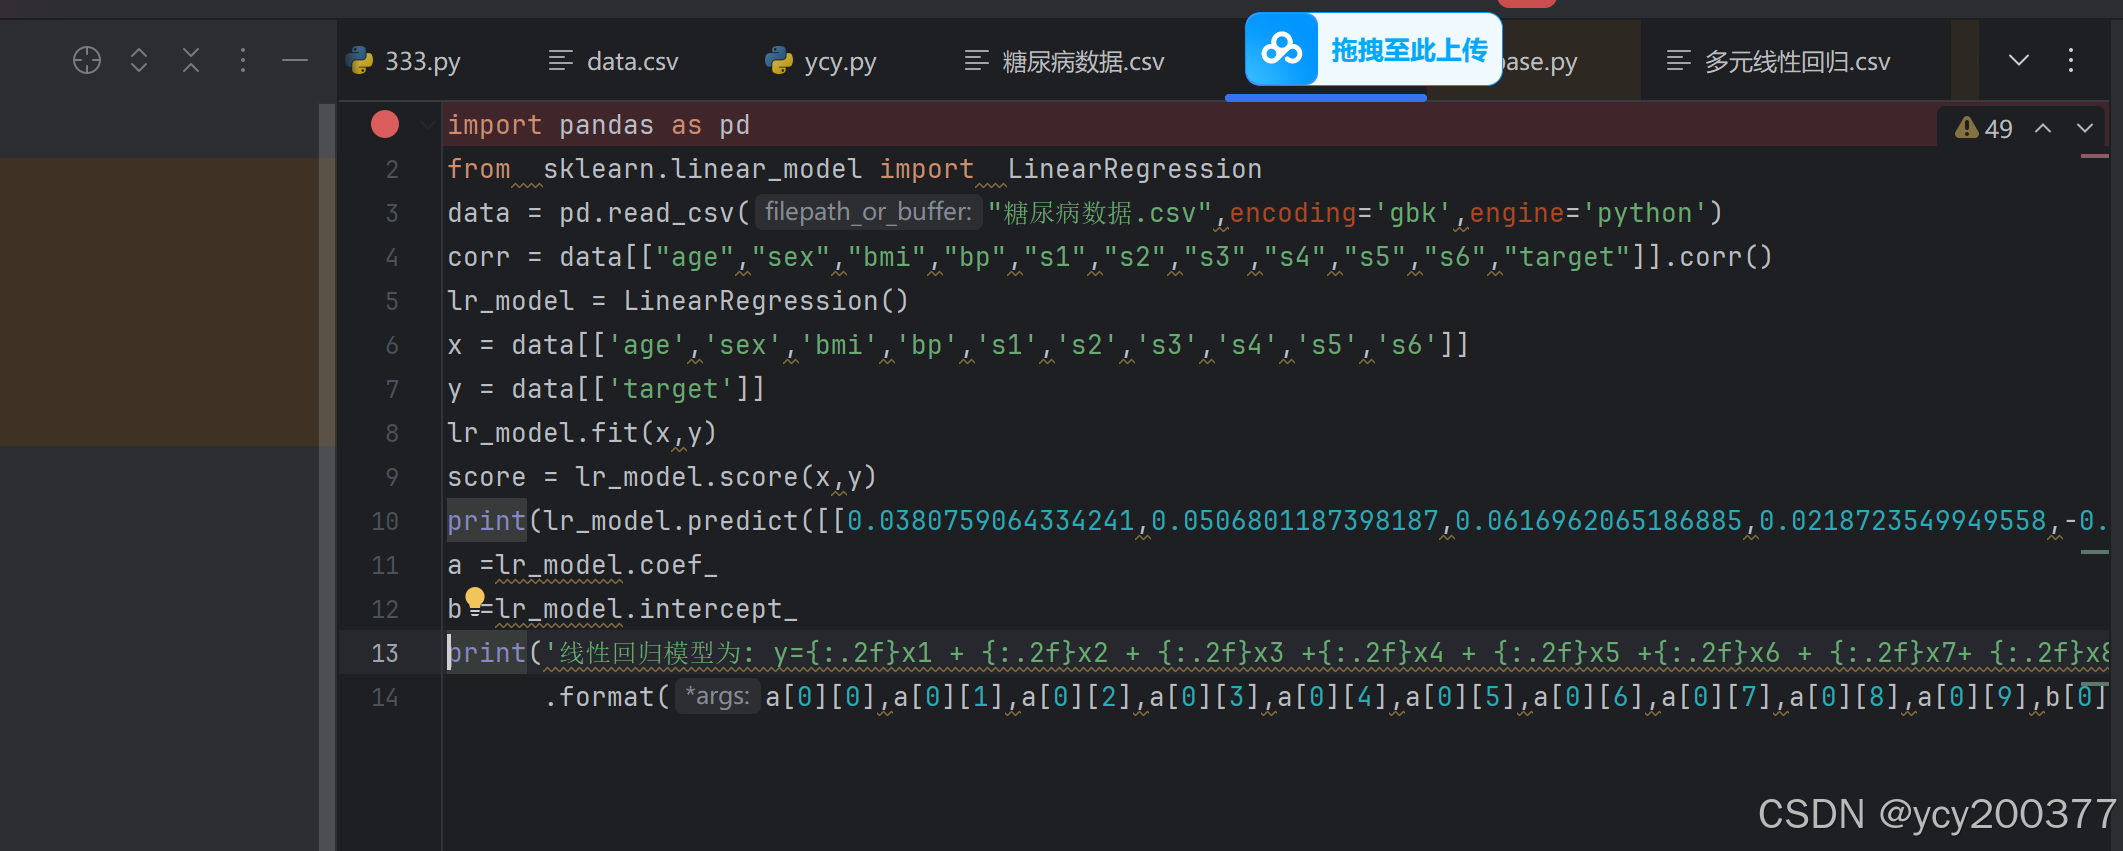Screen dimensions: 2123x851
Task: Click the project panel vertical scrollbar
Action: point(327,476)
